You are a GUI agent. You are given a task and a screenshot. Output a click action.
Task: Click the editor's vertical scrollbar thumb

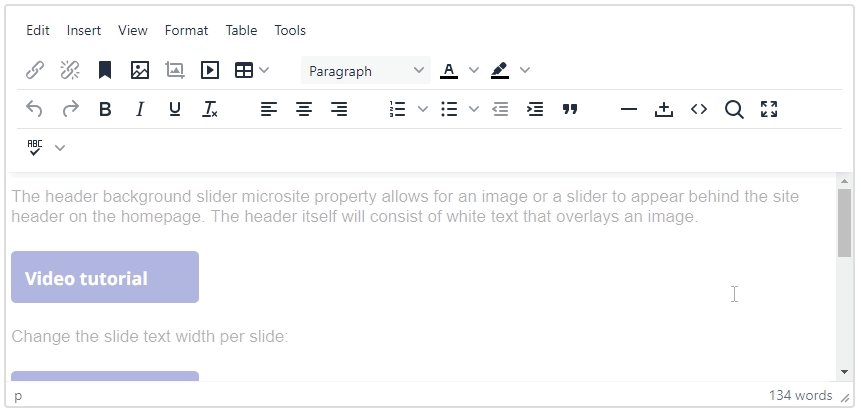(844, 222)
